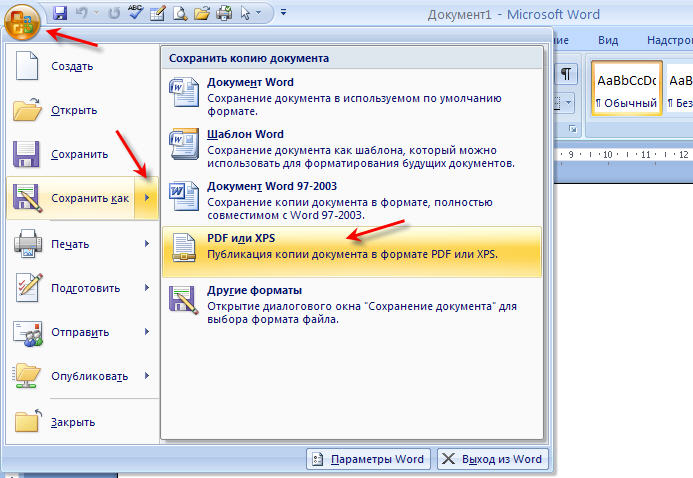Click the round Office button
Screen dimensions: 693x478
22,21
